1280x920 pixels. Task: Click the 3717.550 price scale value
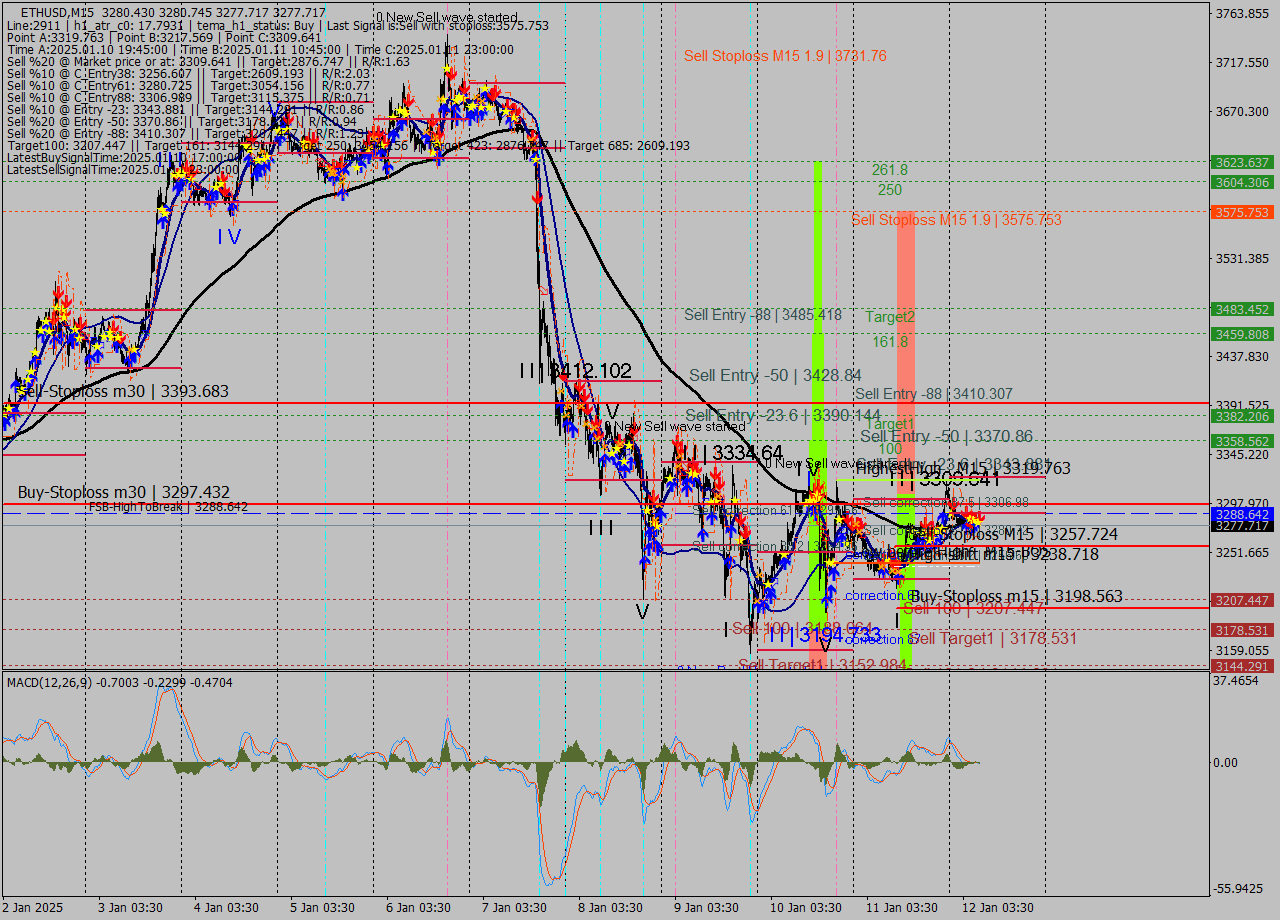tap(1241, 63)
